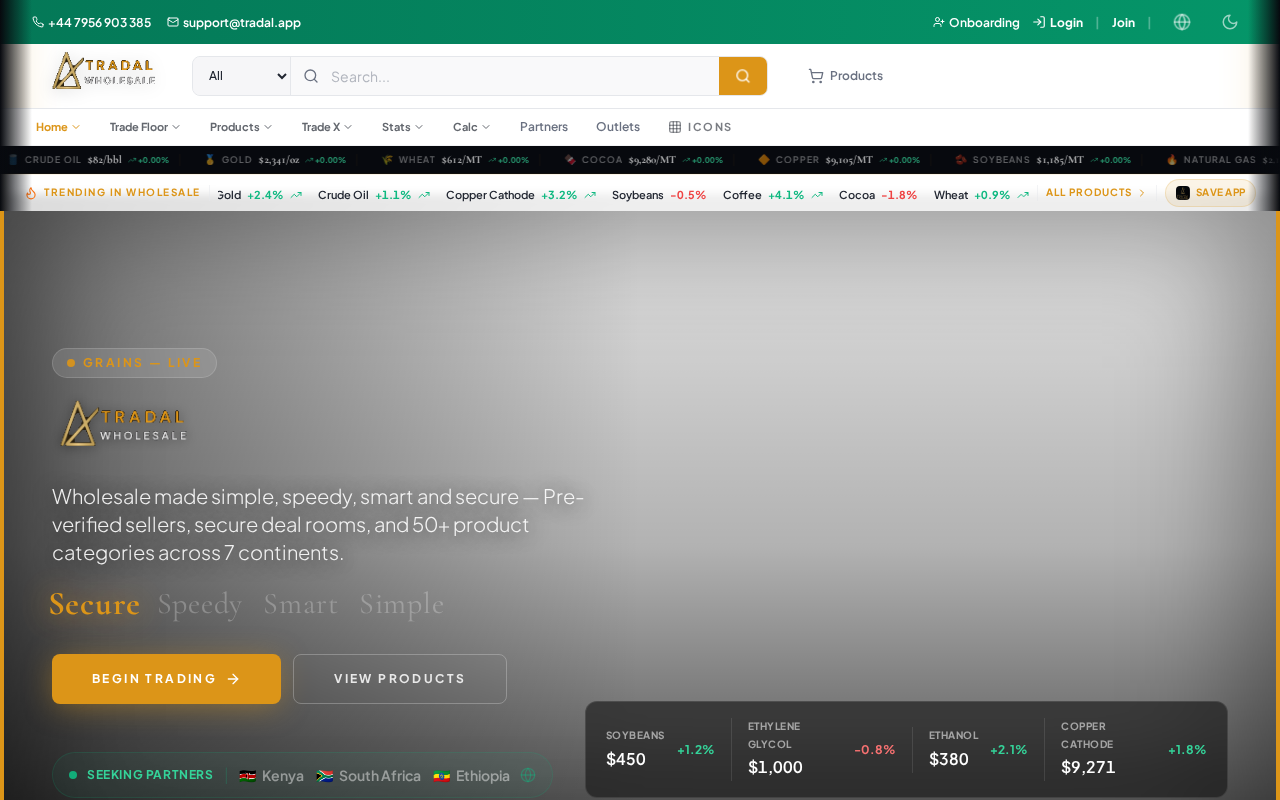Expand the Stats dropdown menu

tap(402, 127)
